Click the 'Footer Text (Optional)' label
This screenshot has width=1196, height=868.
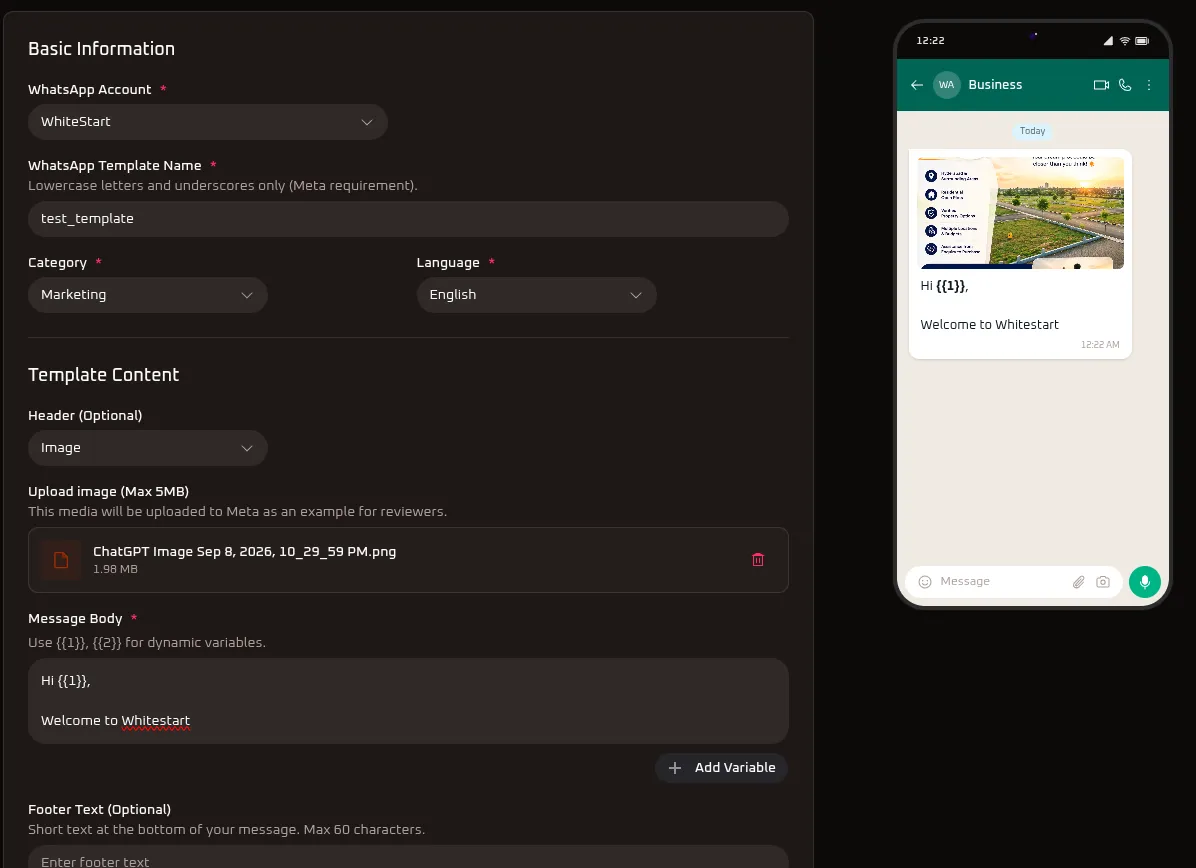(99, 810)
